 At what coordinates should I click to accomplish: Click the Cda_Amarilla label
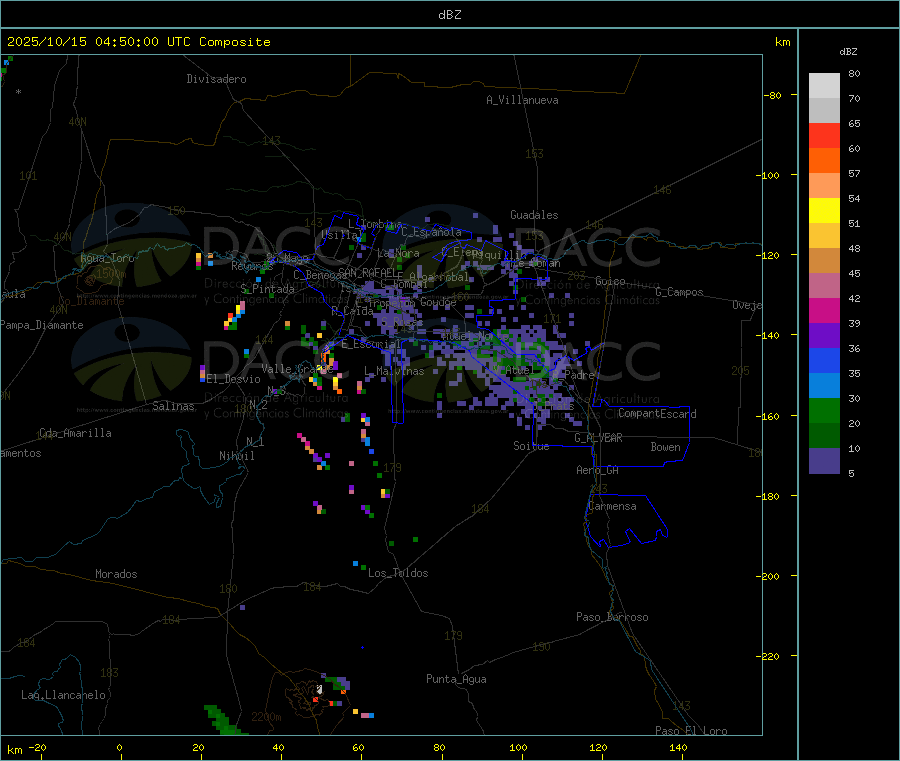(x=75, y=433)
